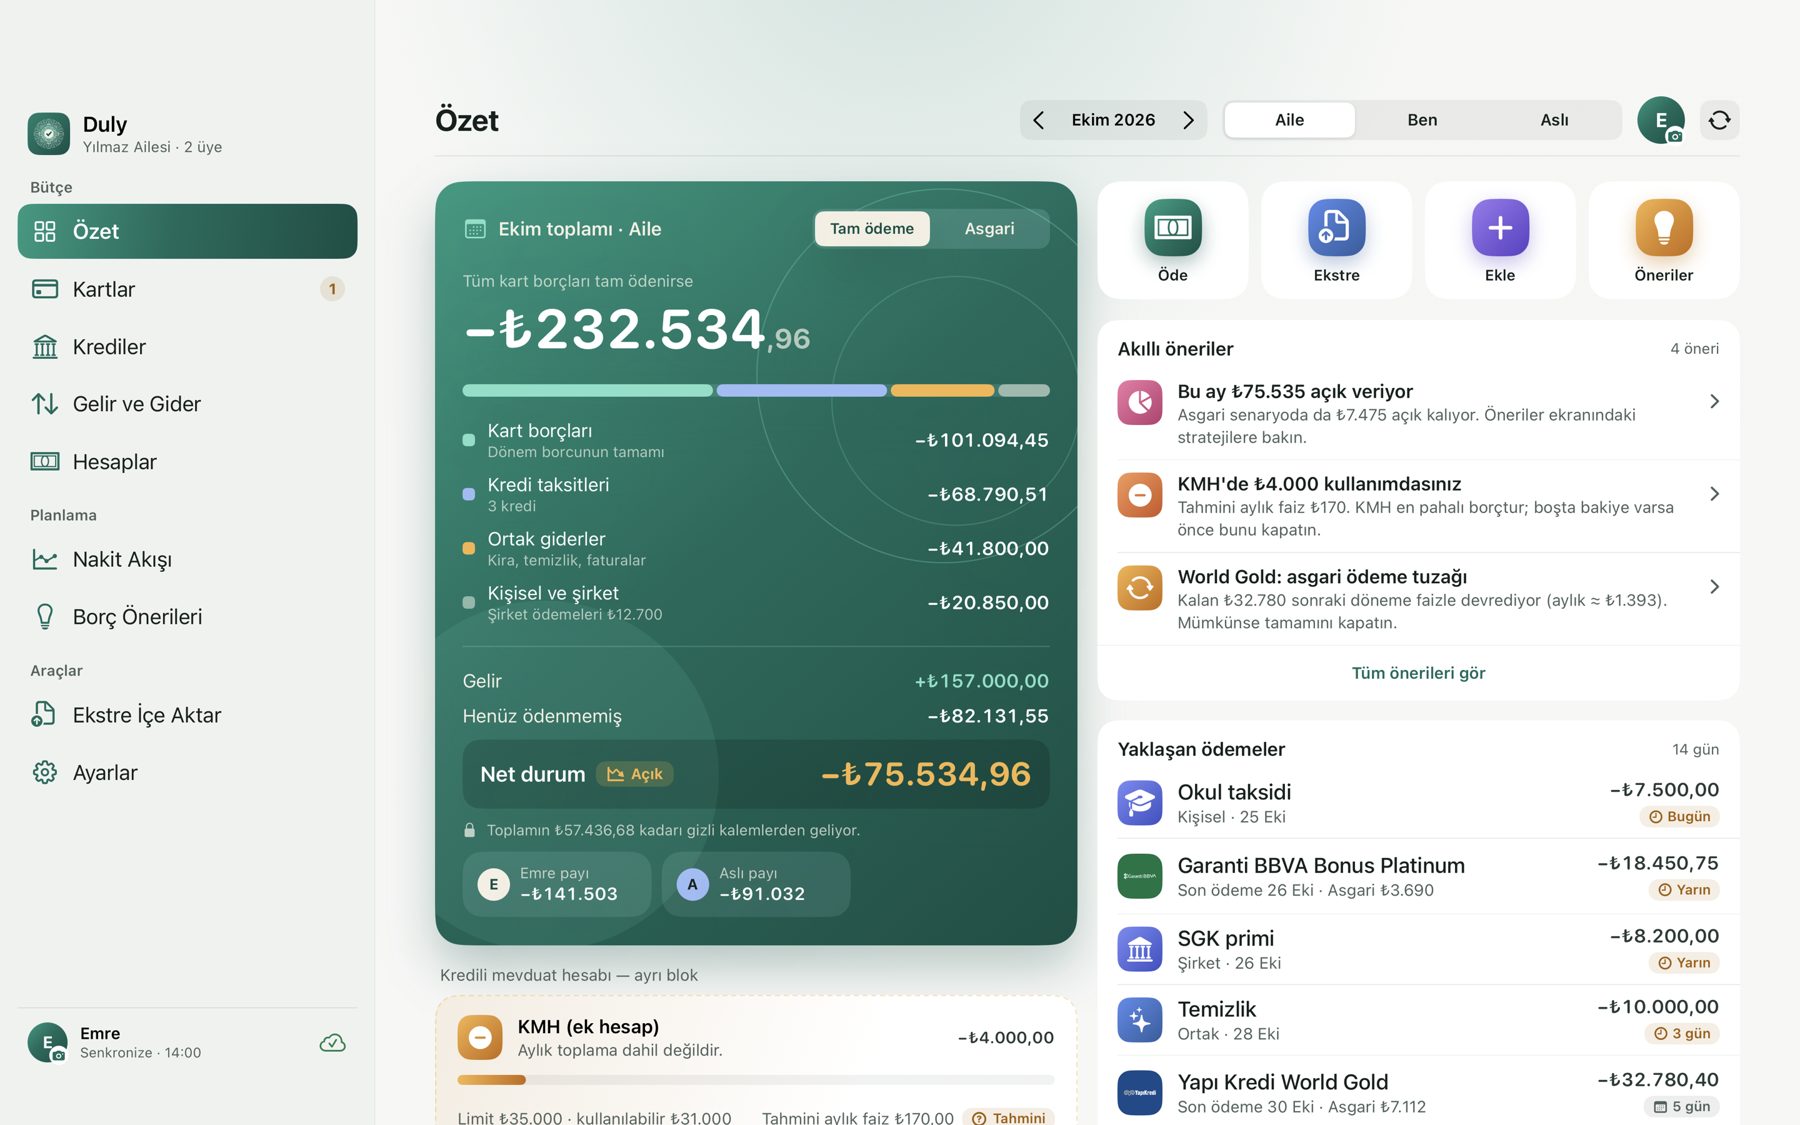Open Aslı payı chip

coord(756,884)
